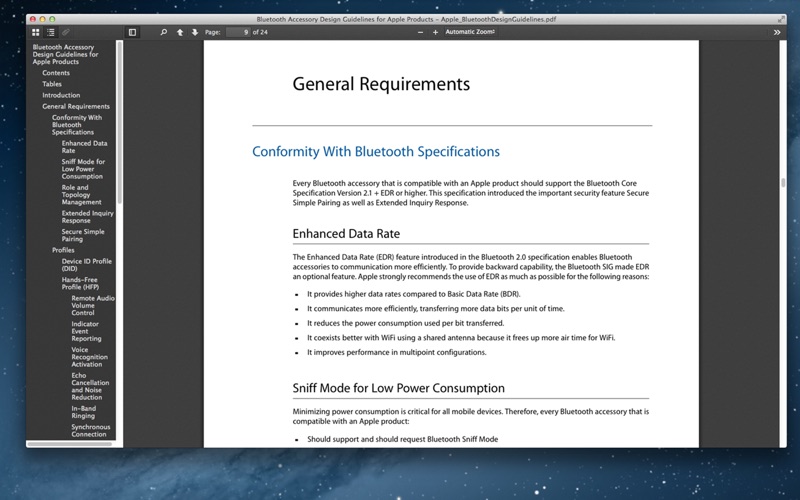This screenshot has width=800, height=500.
Task: Open 'Bluetooth Accessory Design Guidelines' outline root
Action: point(65,54)
